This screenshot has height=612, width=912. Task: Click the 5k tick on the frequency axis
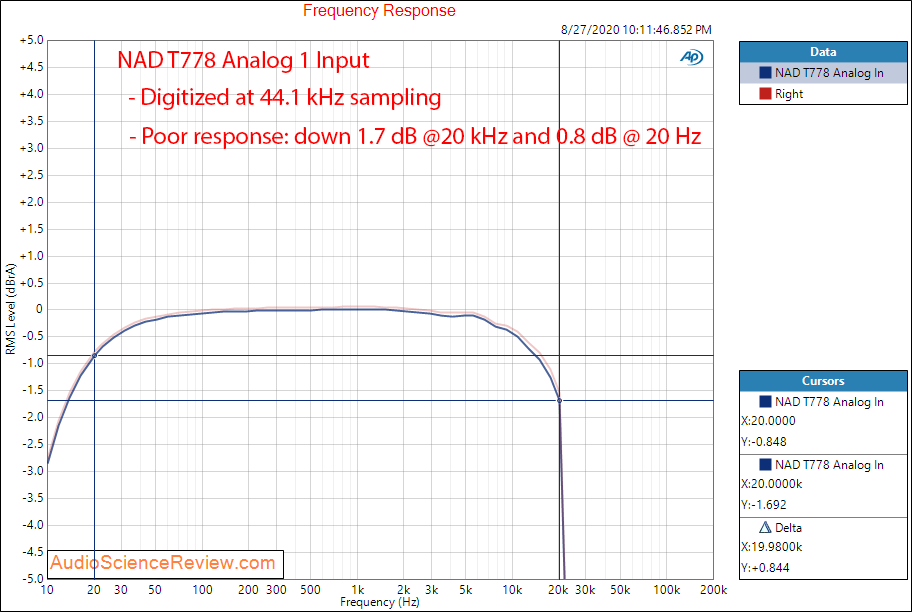(x=465, y=590)
